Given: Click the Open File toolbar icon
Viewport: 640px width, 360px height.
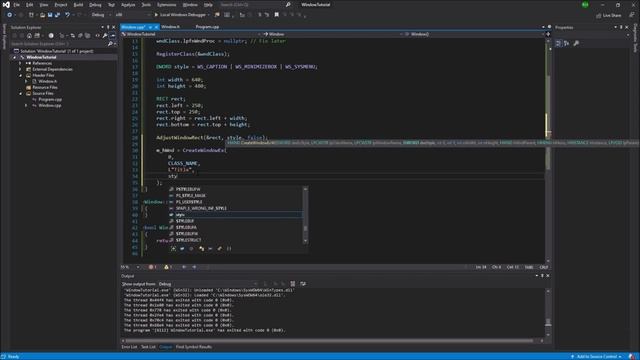Looking at the screenshot, I should click(x=42, y=15).
